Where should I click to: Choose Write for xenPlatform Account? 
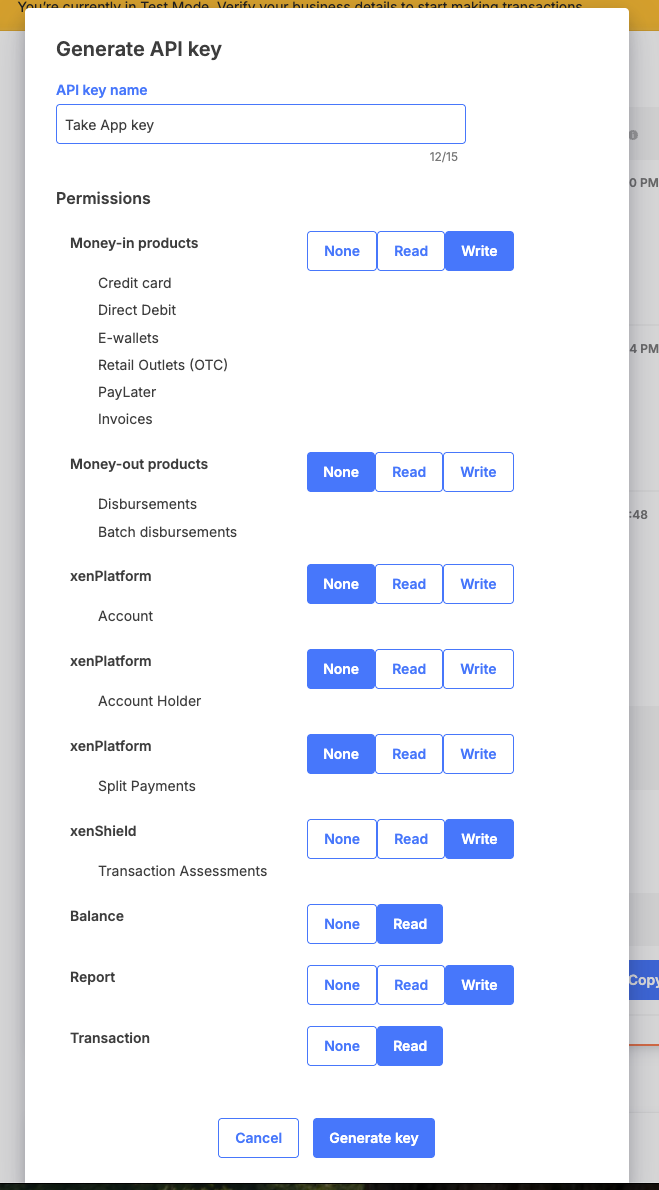click(478, 584)
